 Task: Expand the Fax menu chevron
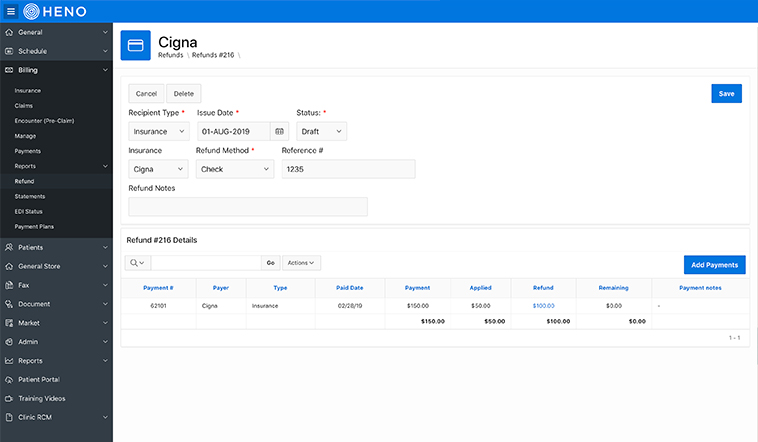(105, 285)
